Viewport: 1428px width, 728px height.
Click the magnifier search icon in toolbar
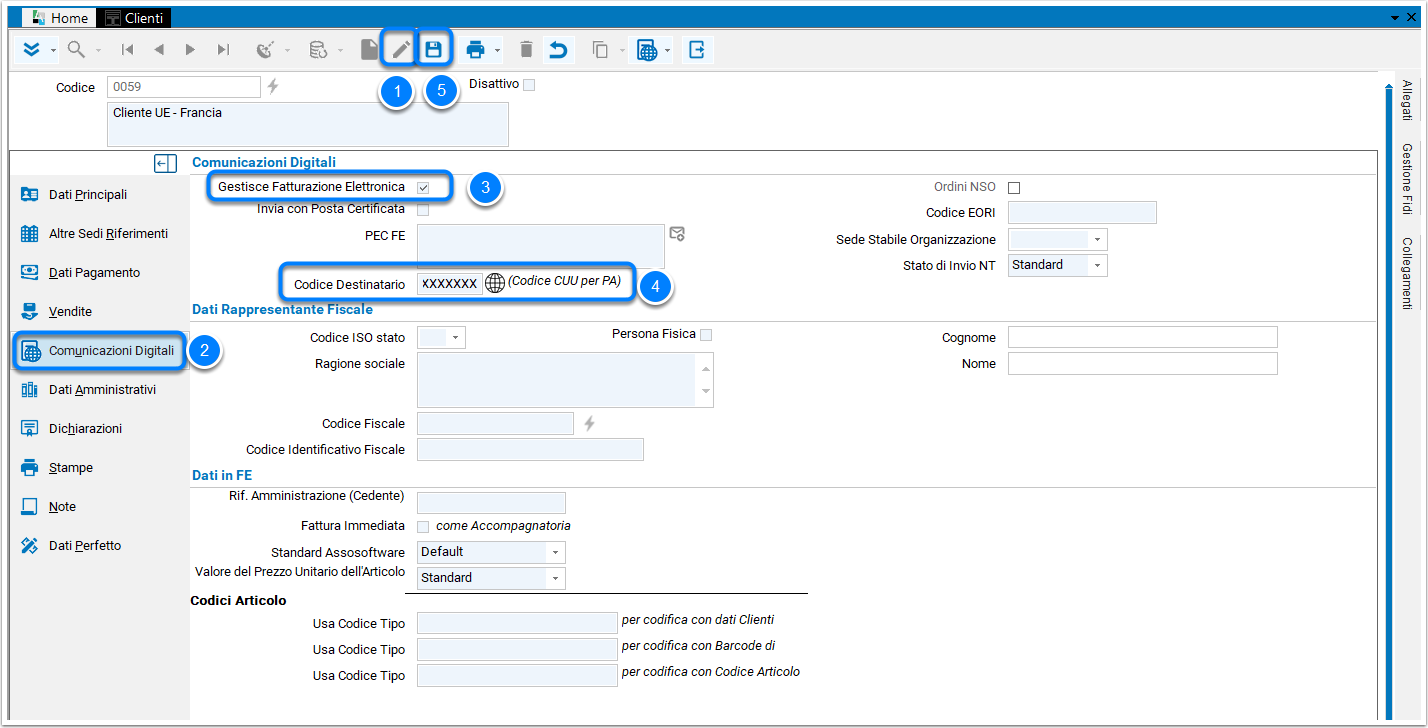[76, 49]
